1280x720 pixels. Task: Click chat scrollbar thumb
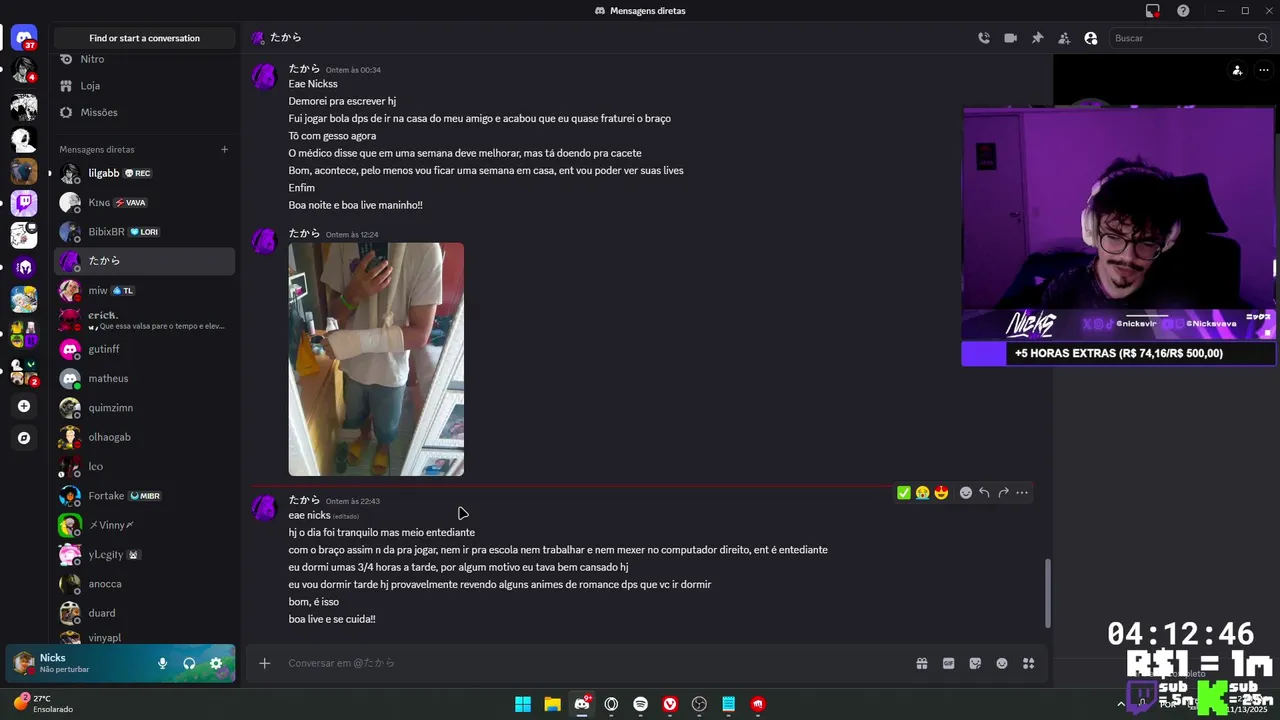pyautogui.click(x=1047, y=593)
